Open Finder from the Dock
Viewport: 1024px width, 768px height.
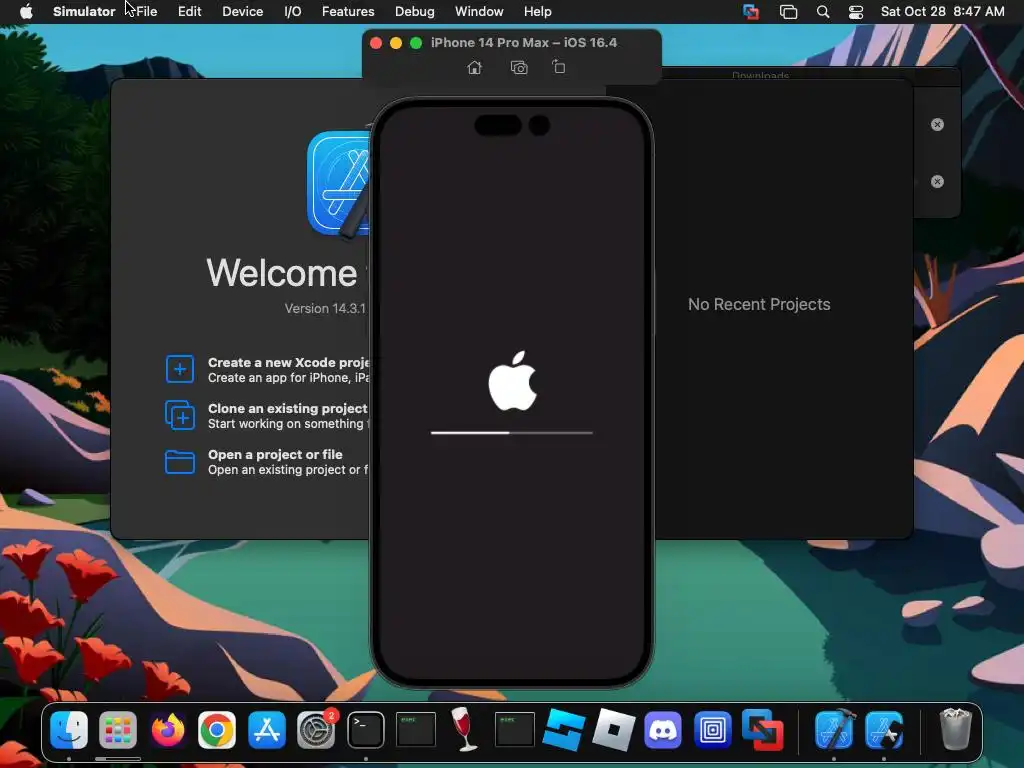click(69, 729)
